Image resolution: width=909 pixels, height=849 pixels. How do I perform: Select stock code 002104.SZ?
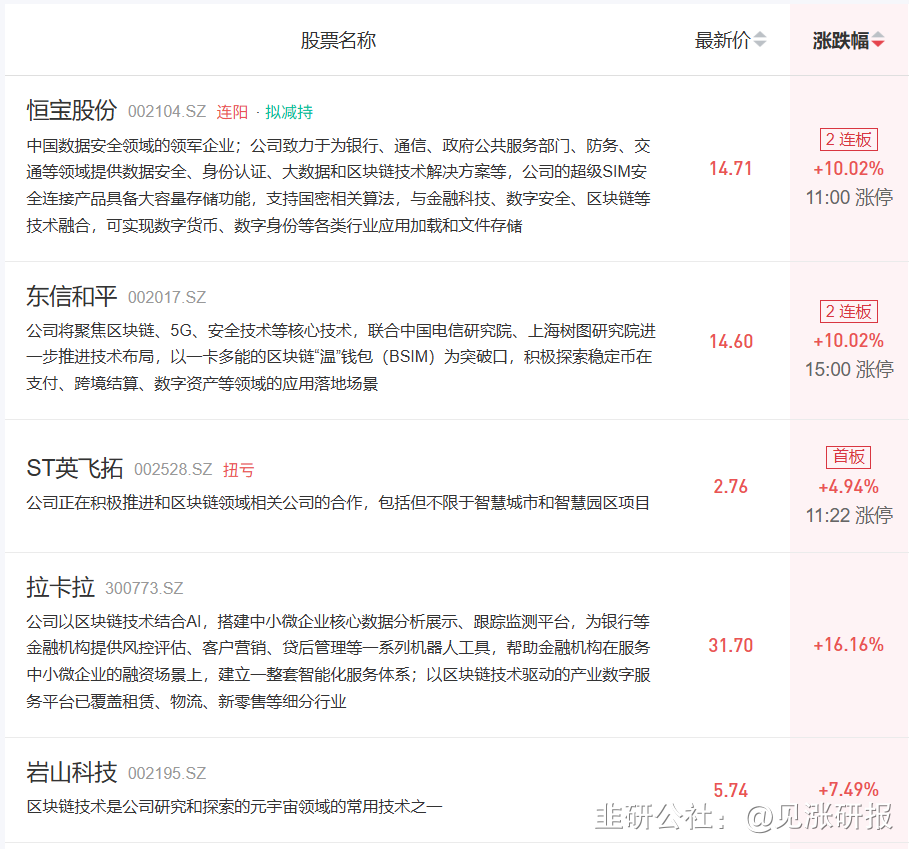(x=167, y=111)
